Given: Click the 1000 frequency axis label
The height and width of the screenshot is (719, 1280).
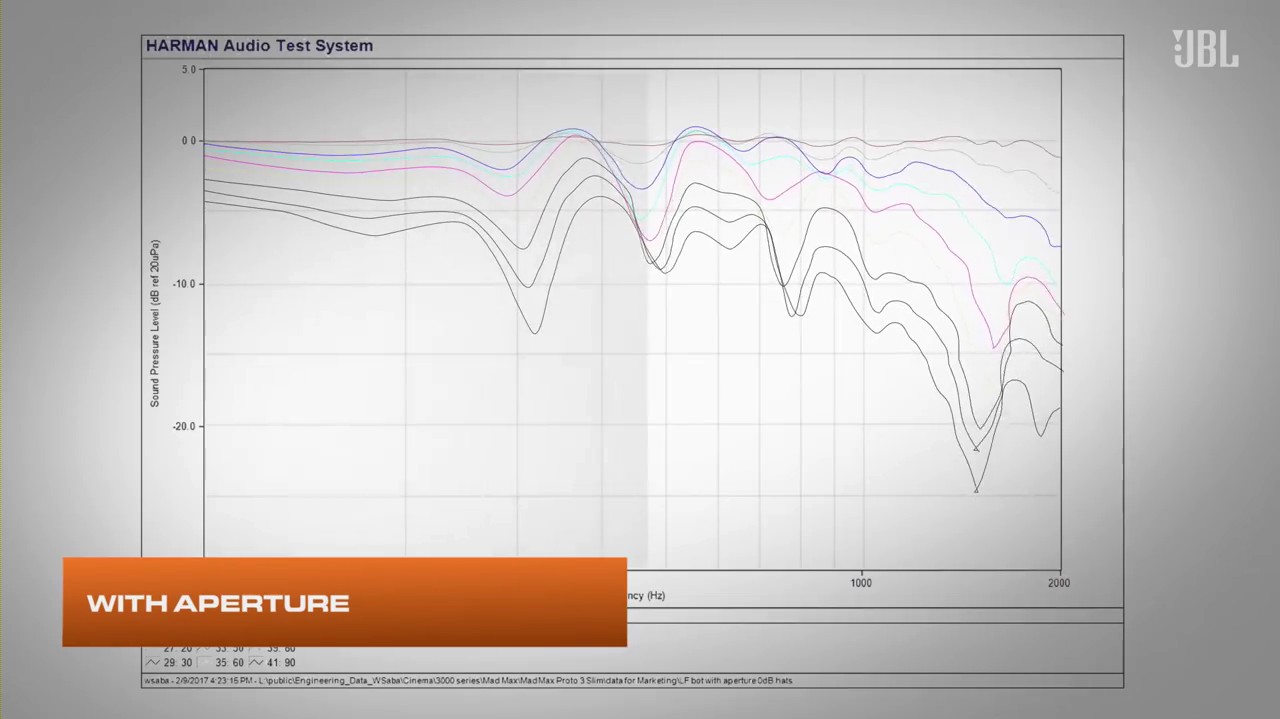Looking at the screenshot, I should click(860, 583).
